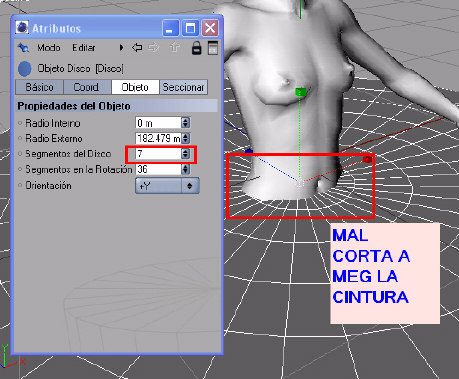Click the pin mode icon beside Modo
459x379 pixels.
click(23, 48)
